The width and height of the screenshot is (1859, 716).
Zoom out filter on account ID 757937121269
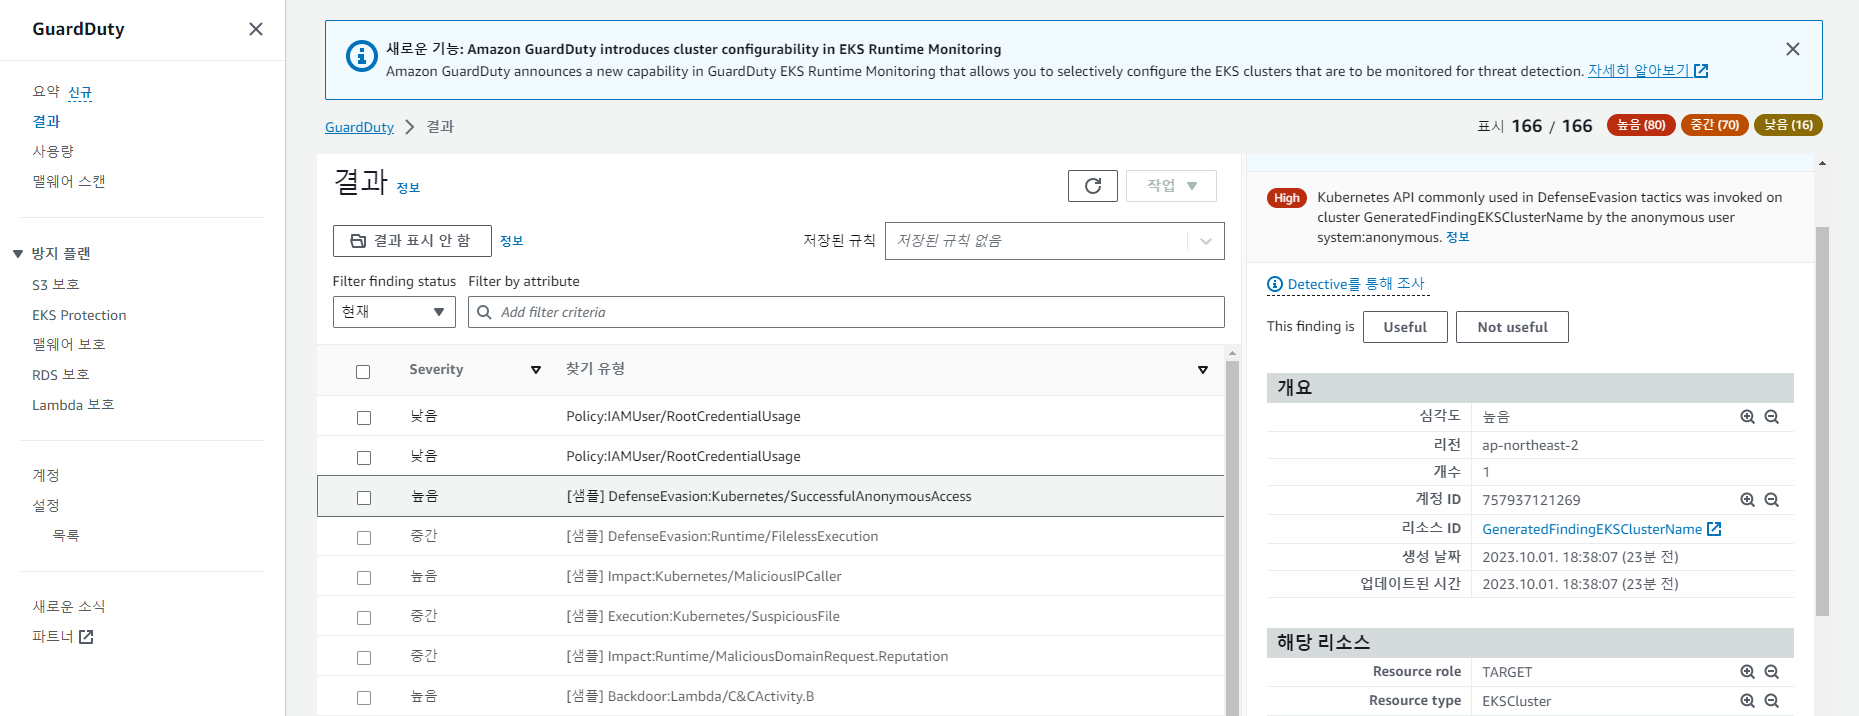1771,500
